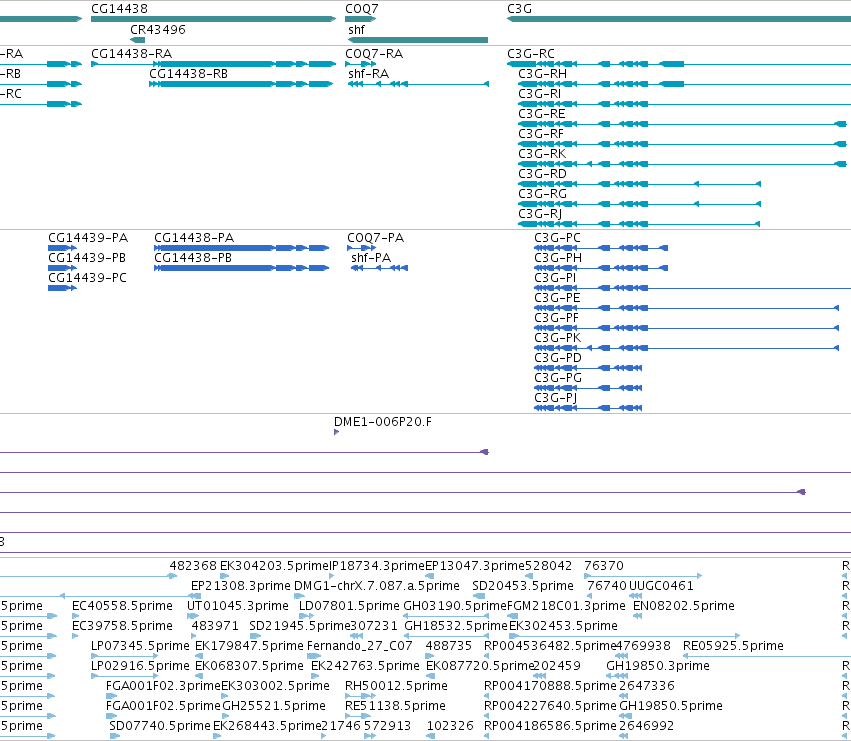Click the COQ7-RA transcript label
The width and height of the screenshot is (851, 741).
374,54
